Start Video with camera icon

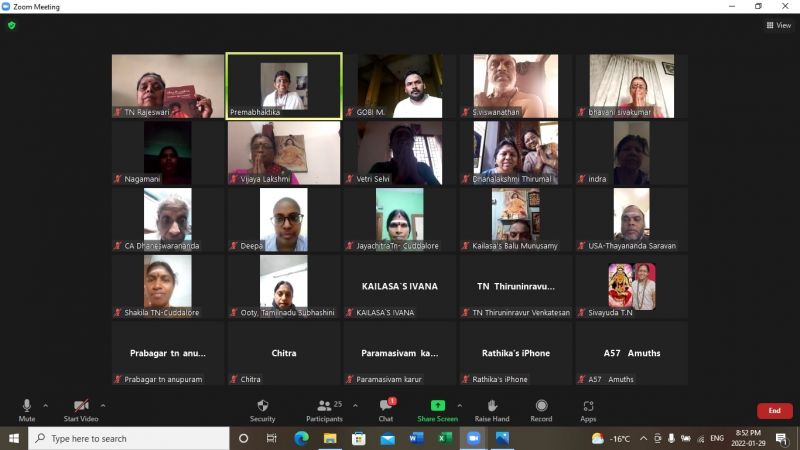[81, 406]
